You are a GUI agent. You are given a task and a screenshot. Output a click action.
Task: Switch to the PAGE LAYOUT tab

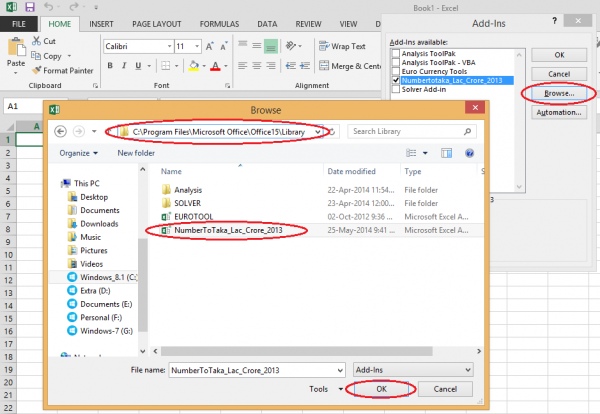click(157, 24)
